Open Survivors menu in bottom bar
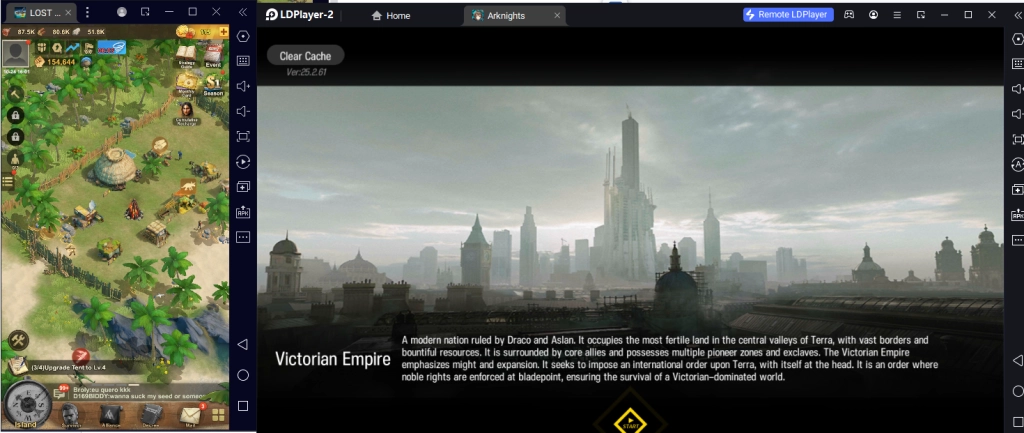Screen dimensions: 1024x433 [x=72, y=415]
